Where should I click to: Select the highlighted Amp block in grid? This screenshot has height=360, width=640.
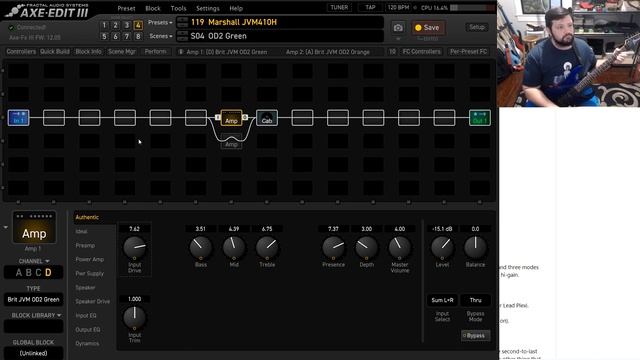click(231, 118)
